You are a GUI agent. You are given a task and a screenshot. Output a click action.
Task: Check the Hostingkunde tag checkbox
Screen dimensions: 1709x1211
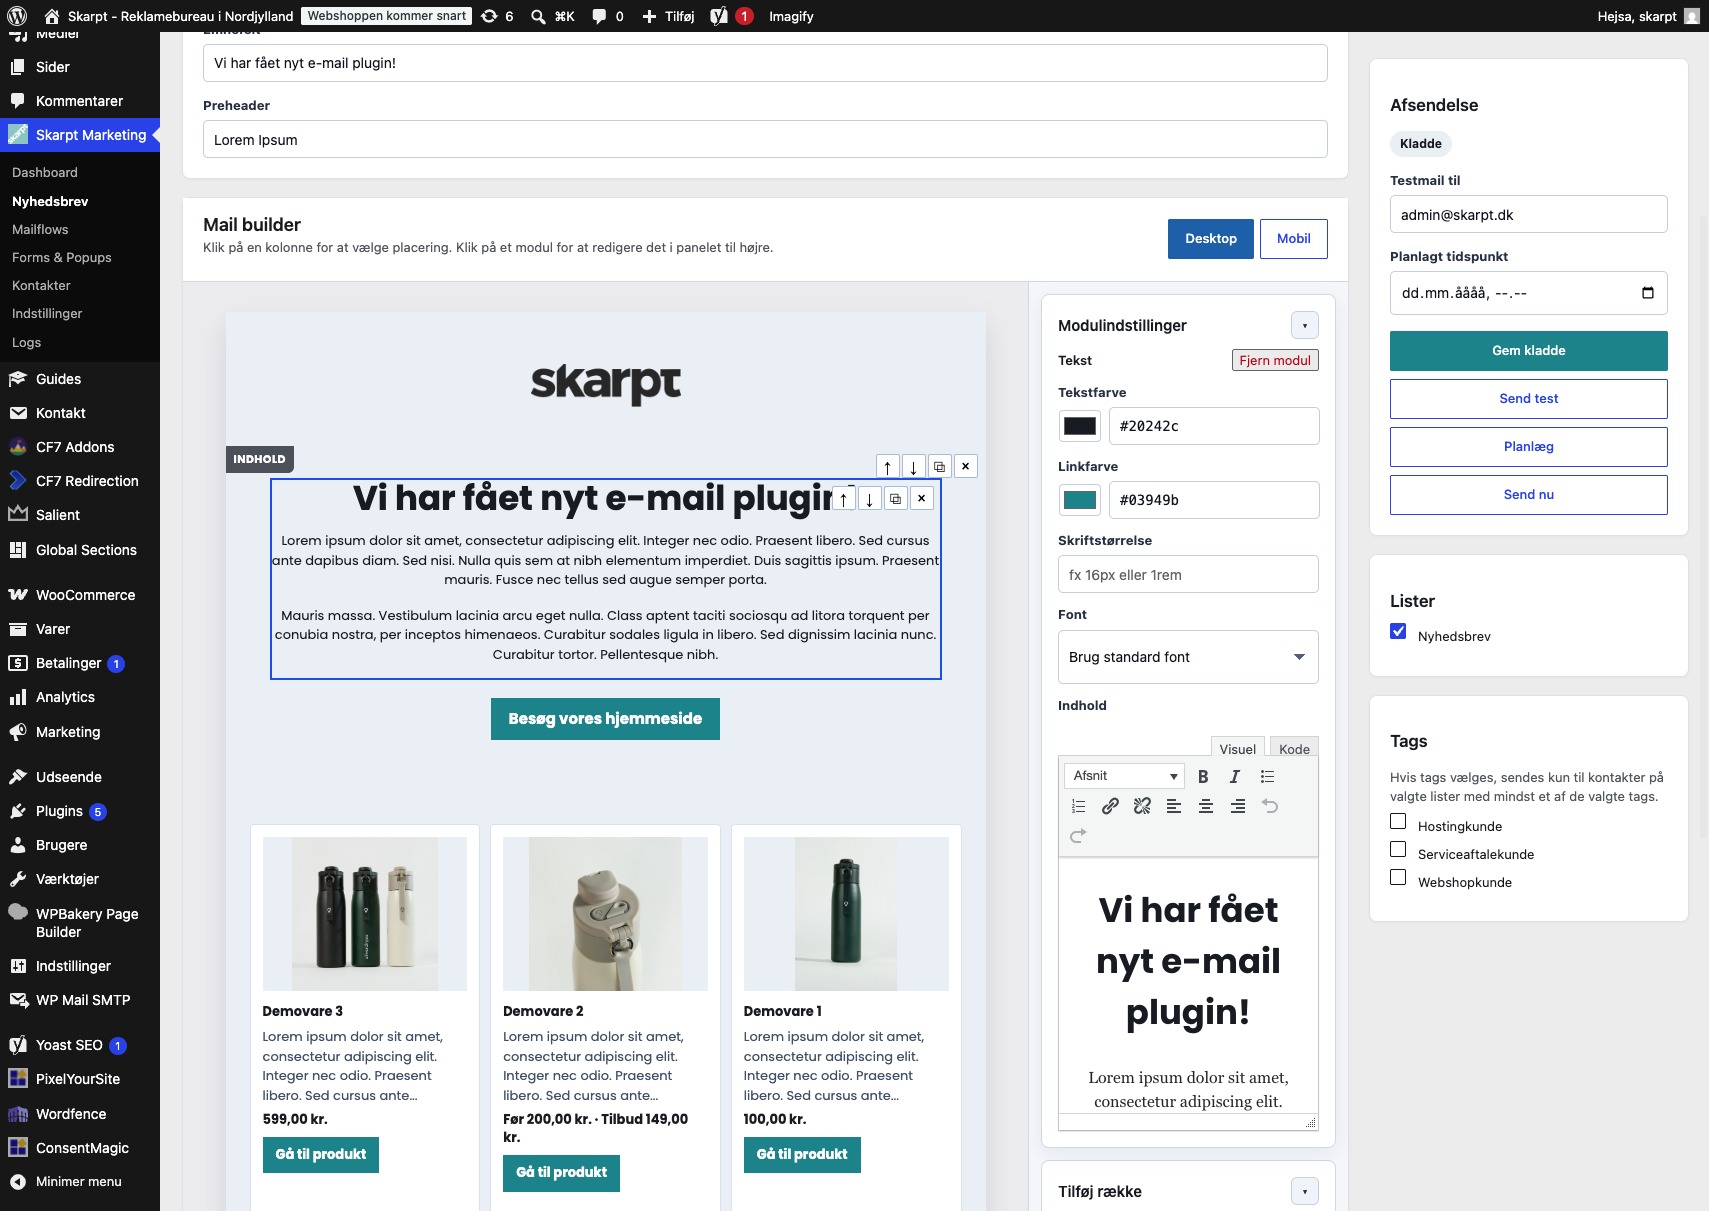coord(1398,821)
